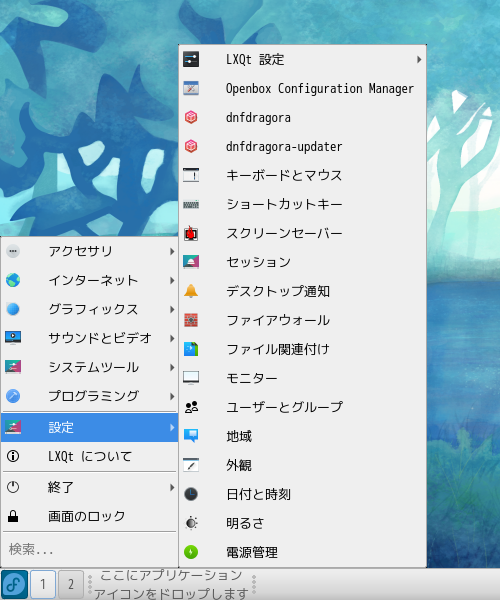The width and height of the screenshot is (500, 600).
Task: Expand the LXQt 設定 submenu arrow
Action: [x=419, y=60]
